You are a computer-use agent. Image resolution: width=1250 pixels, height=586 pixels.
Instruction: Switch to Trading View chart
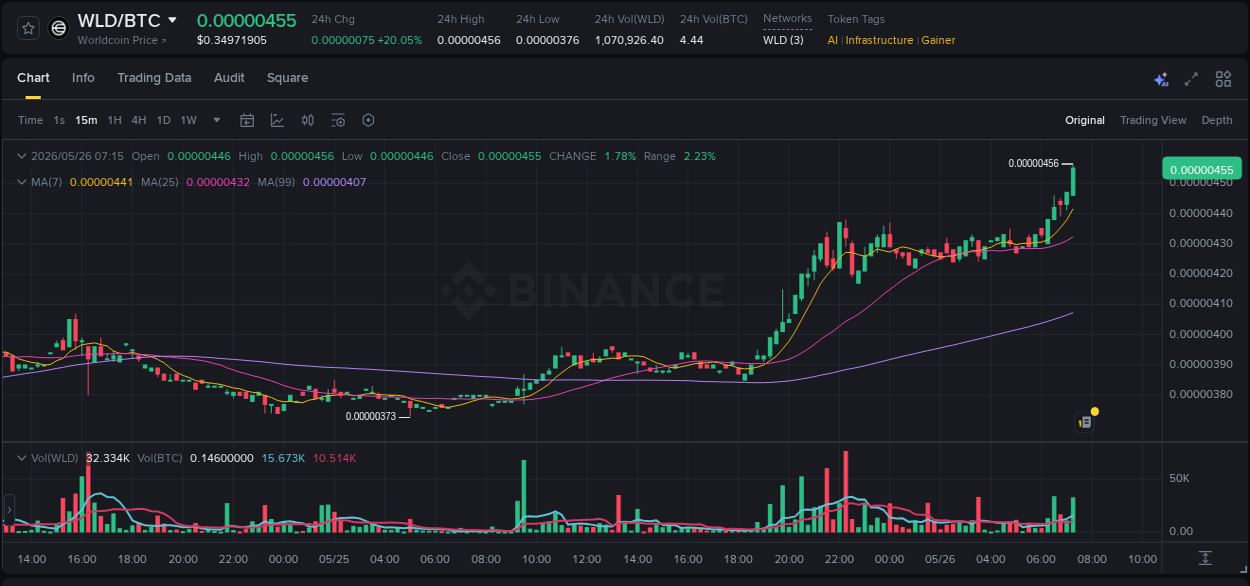(x=1153, y=120)
